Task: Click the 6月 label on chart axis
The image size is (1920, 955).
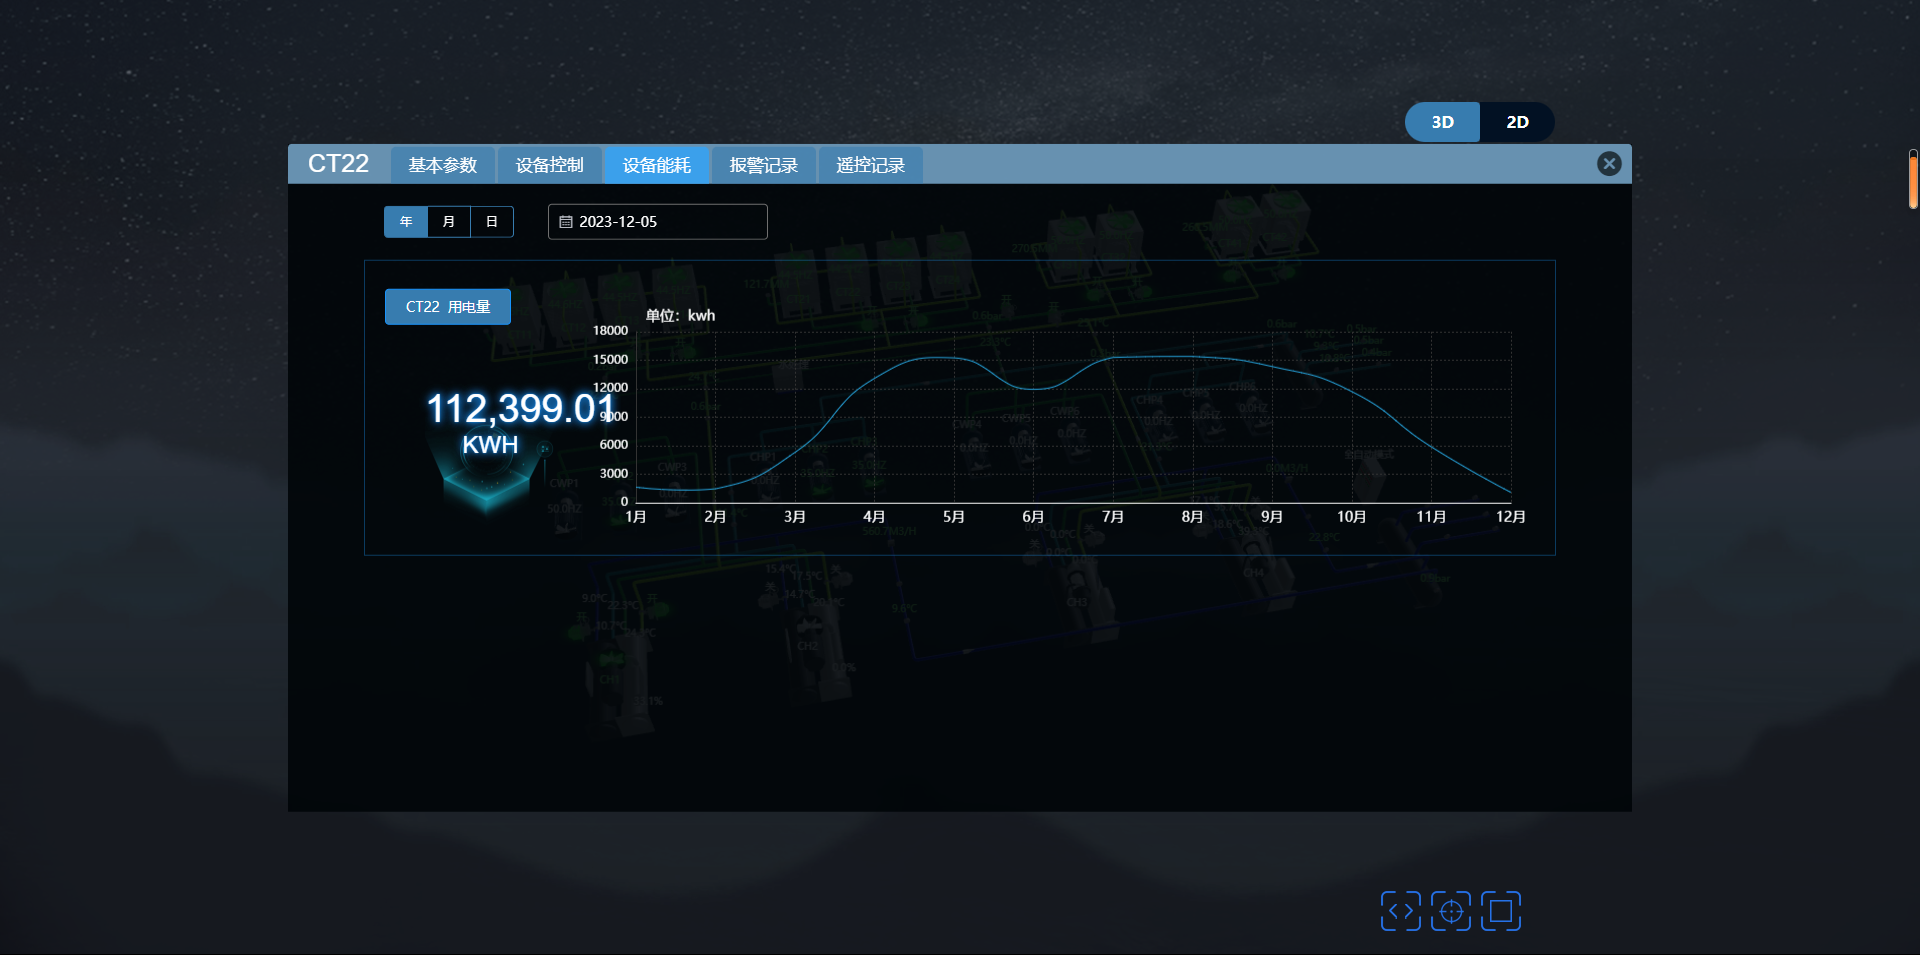Action: pos(1033,517)
